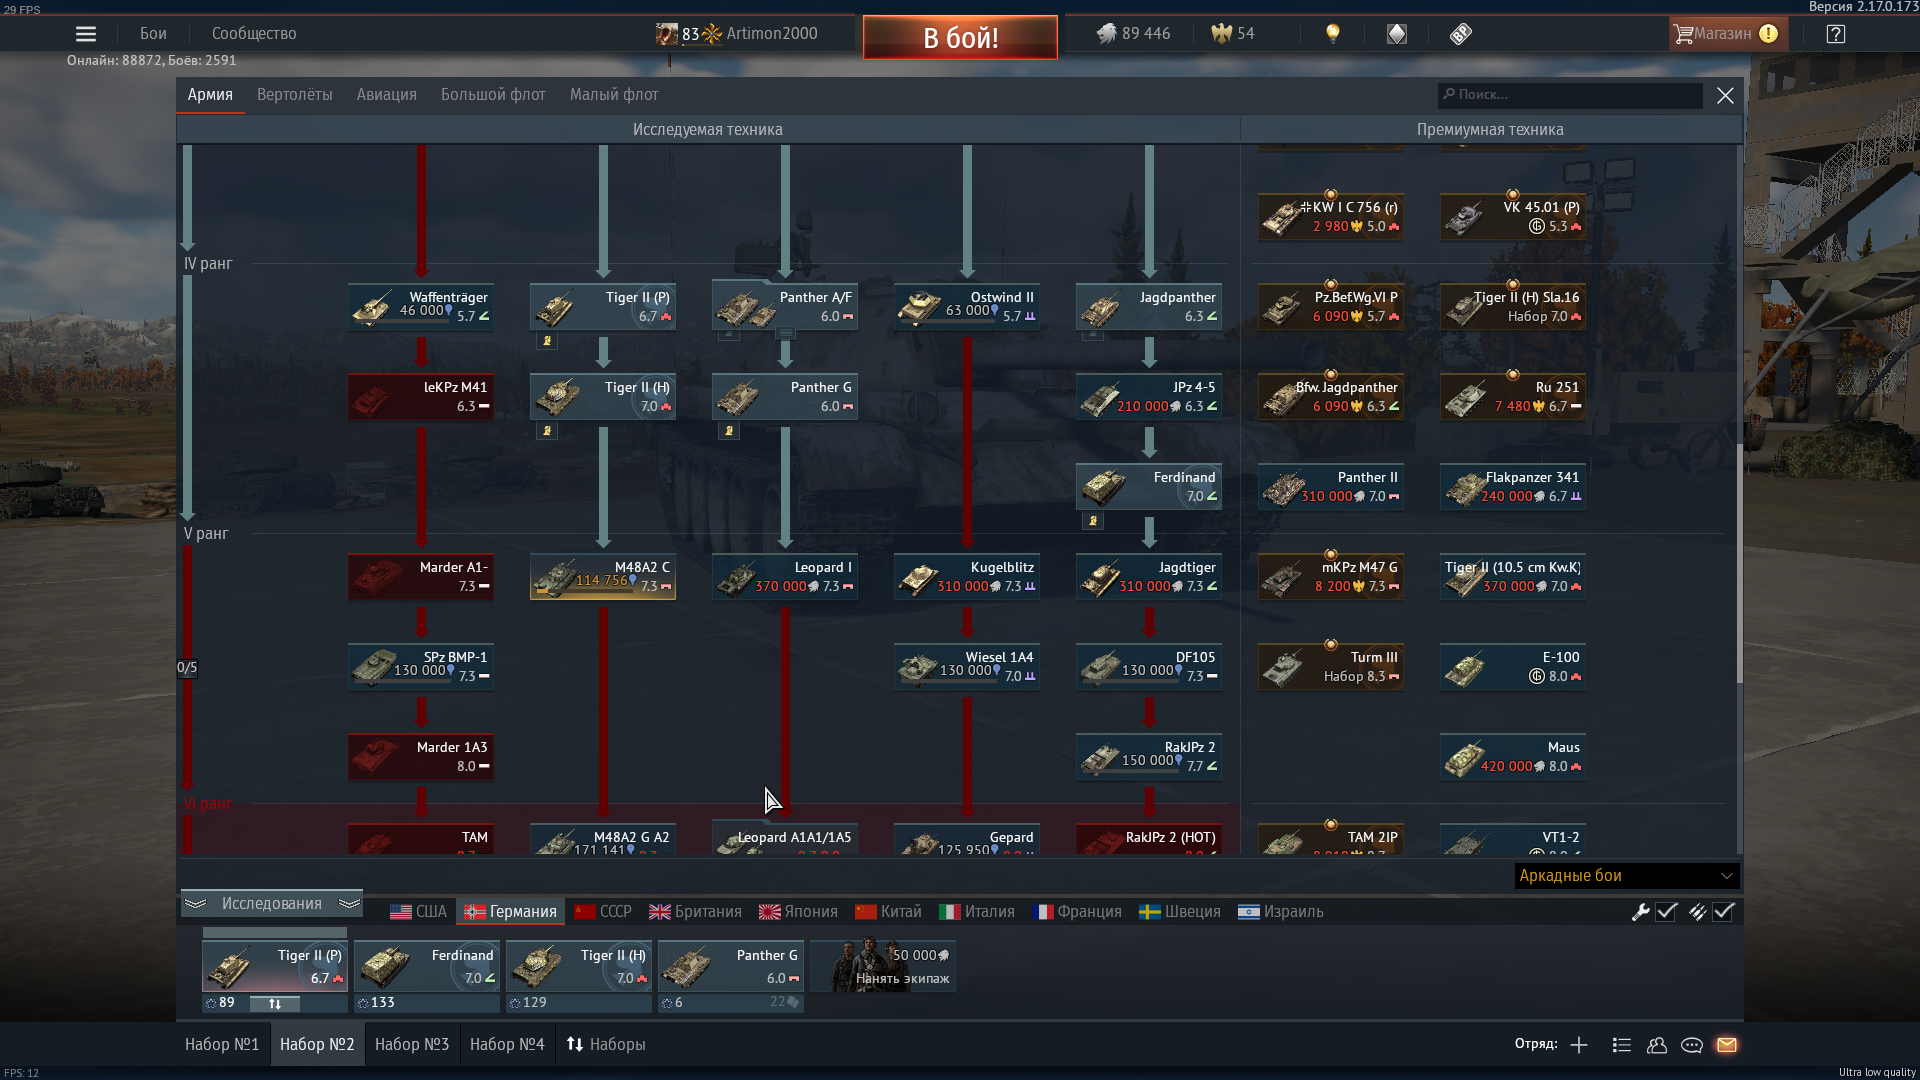Select the Leopard I tank card
This screenshot has width=1920, height=1080.
coord(785,577)
